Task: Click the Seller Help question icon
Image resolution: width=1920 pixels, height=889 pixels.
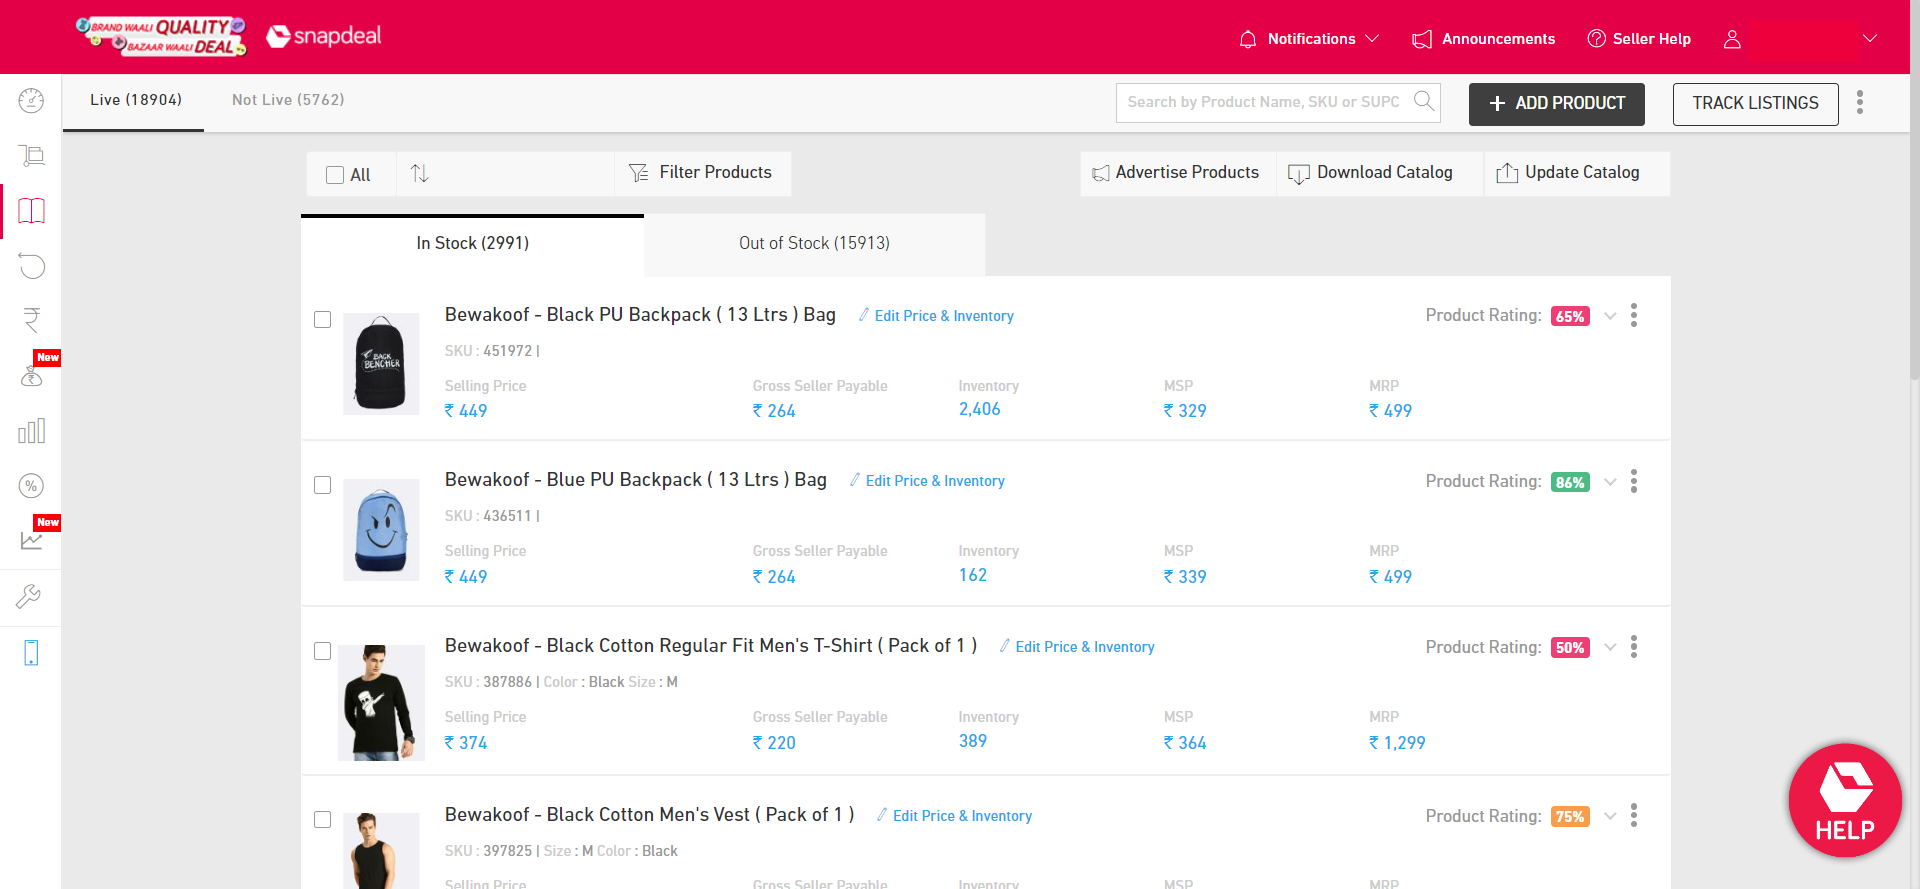Action: 1597,38
